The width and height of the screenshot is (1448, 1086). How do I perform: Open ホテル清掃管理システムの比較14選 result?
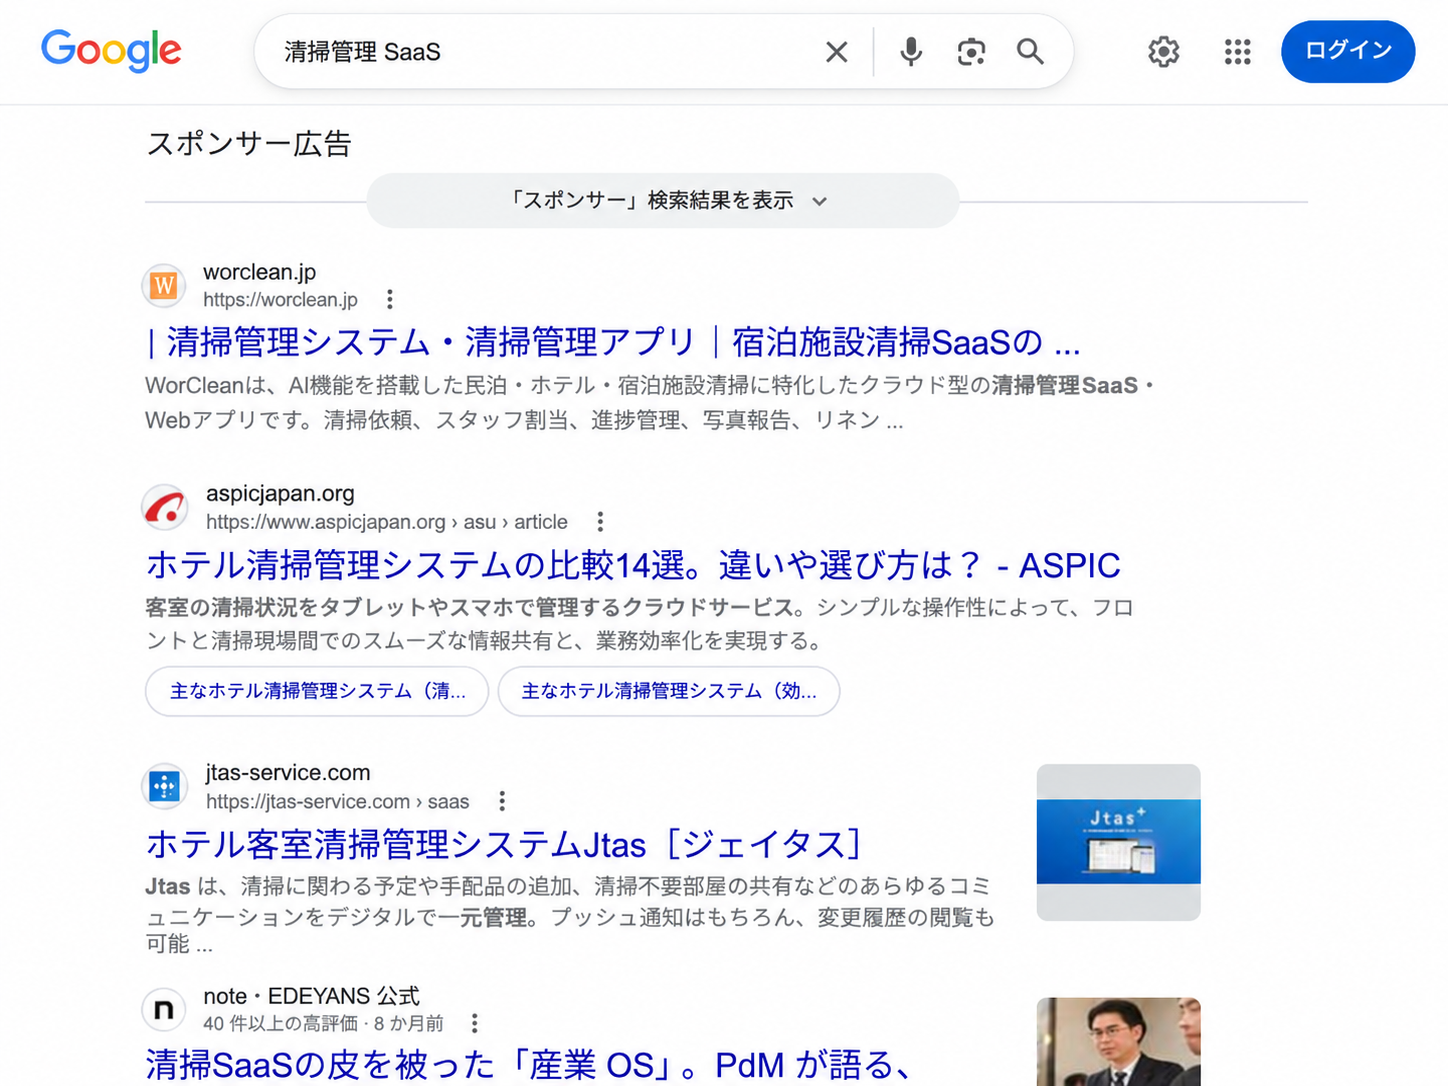633,565
